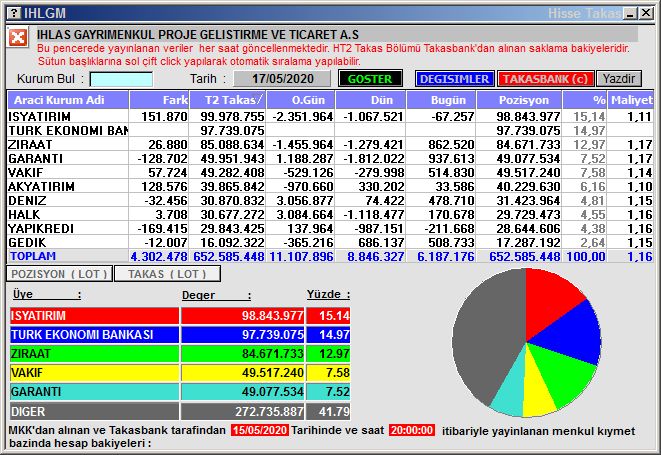Sort by O.Gün column header
661x455 pixels.
(x=301, y=100)
